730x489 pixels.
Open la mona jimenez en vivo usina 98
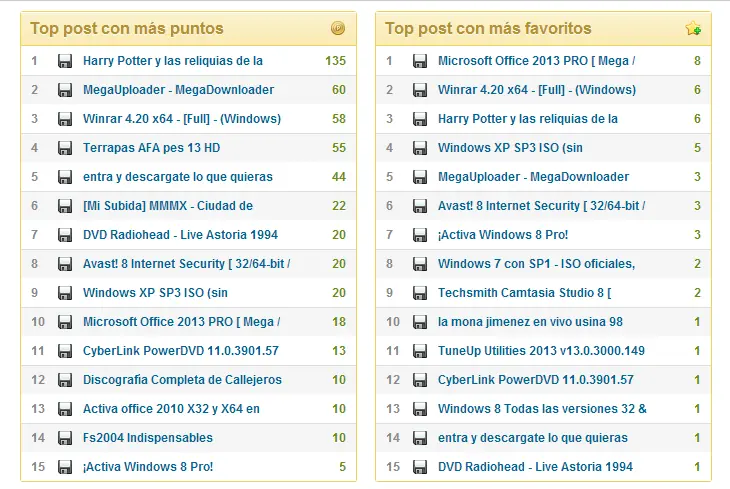tap(530, 322)
